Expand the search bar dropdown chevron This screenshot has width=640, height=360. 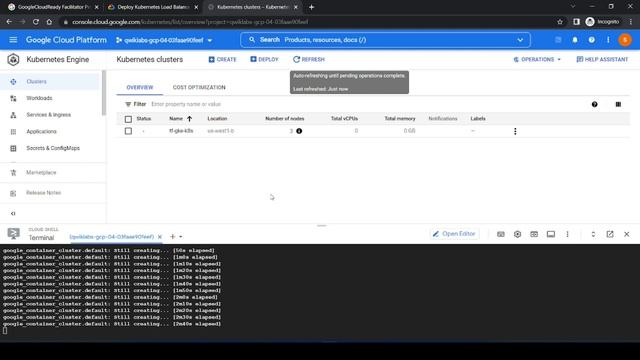(520, 40)
